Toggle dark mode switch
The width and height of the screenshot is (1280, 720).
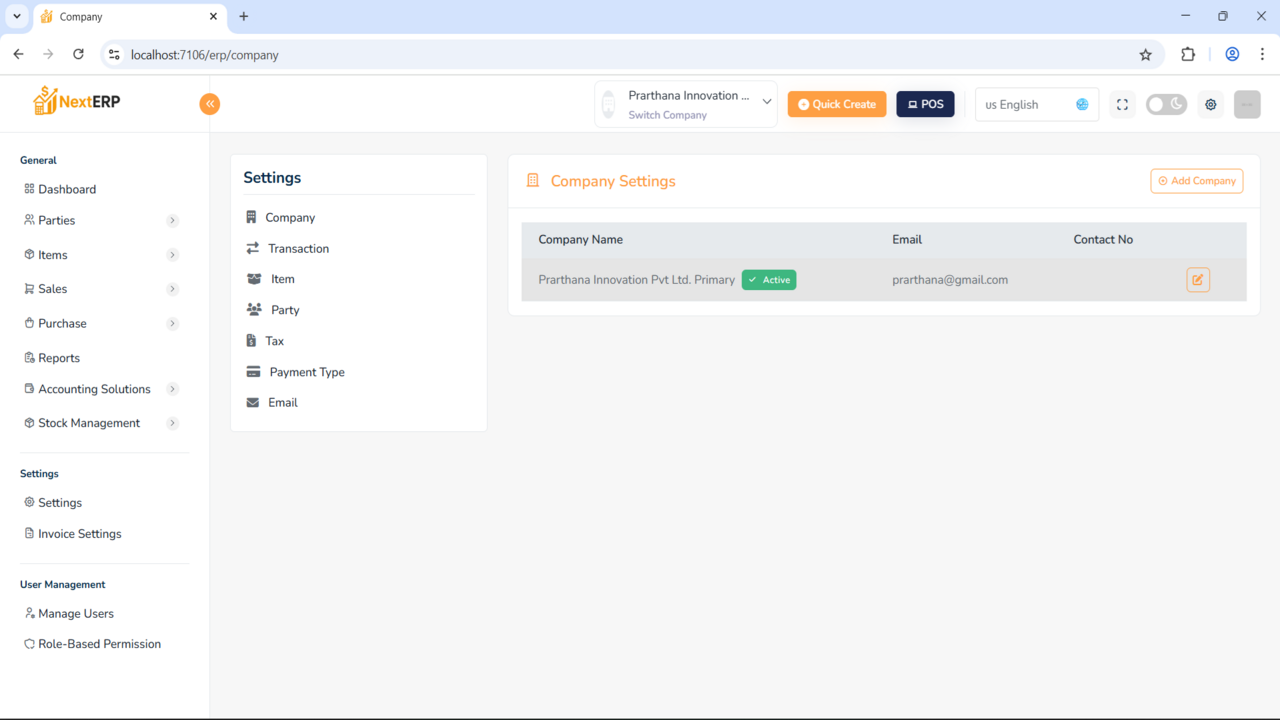(x=1166, y=104)
